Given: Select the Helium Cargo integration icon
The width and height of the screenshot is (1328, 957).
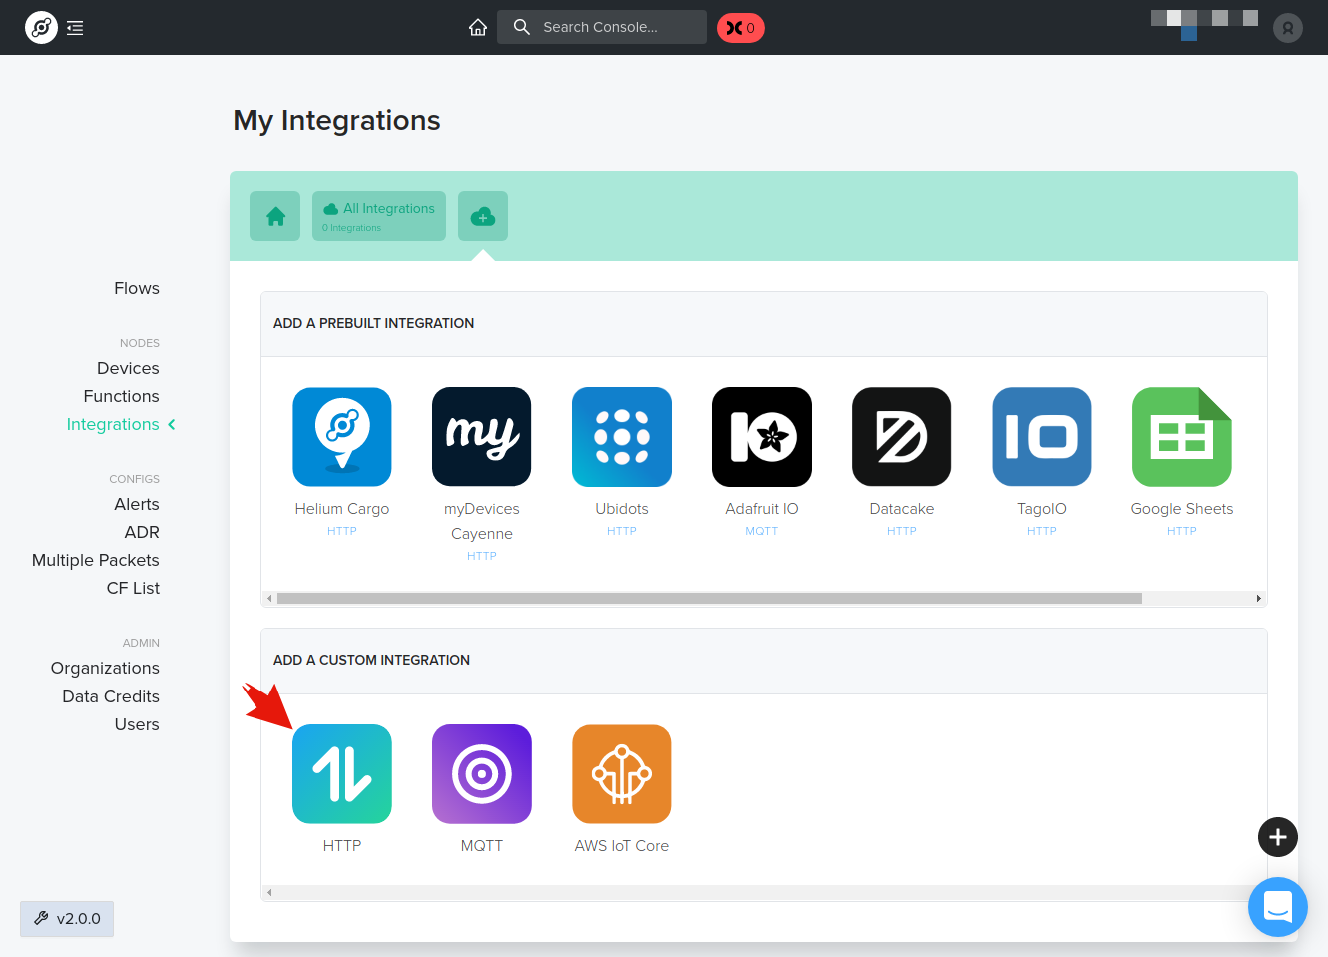Looking at the screenshot, I should point(342,437).
